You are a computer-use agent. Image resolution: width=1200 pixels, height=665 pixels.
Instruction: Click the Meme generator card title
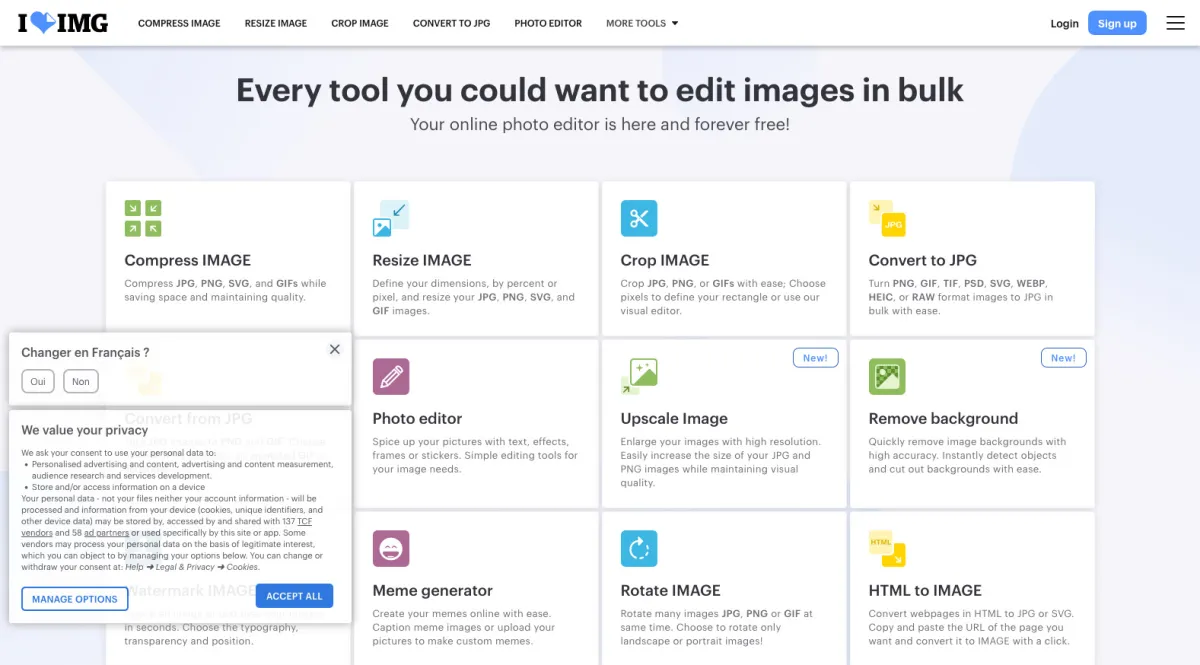click(x=433, y=590)
